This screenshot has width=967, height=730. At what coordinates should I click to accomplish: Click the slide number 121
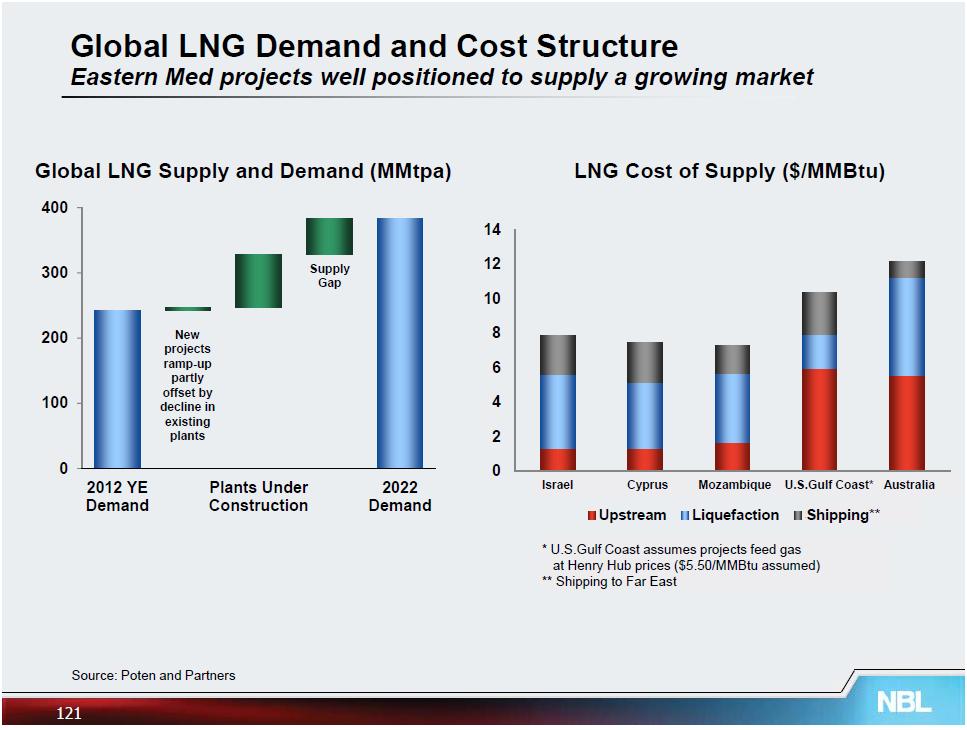click(x=68, y=714)
